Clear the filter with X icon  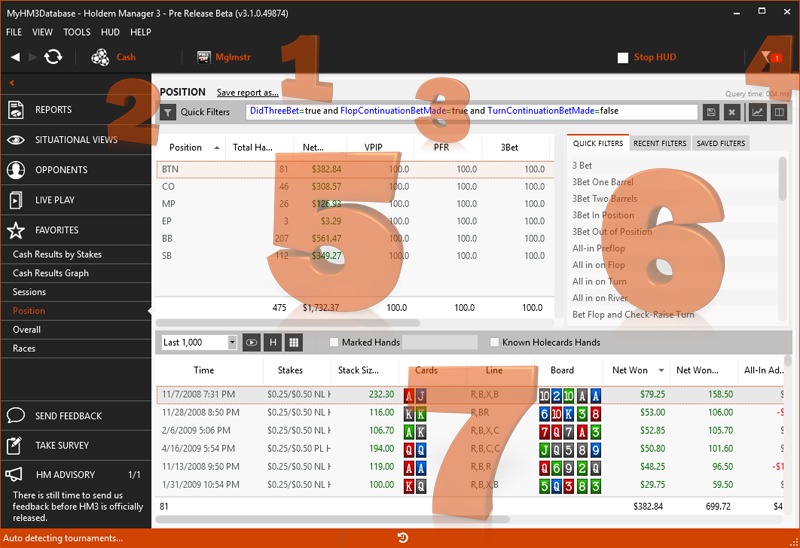732,112
